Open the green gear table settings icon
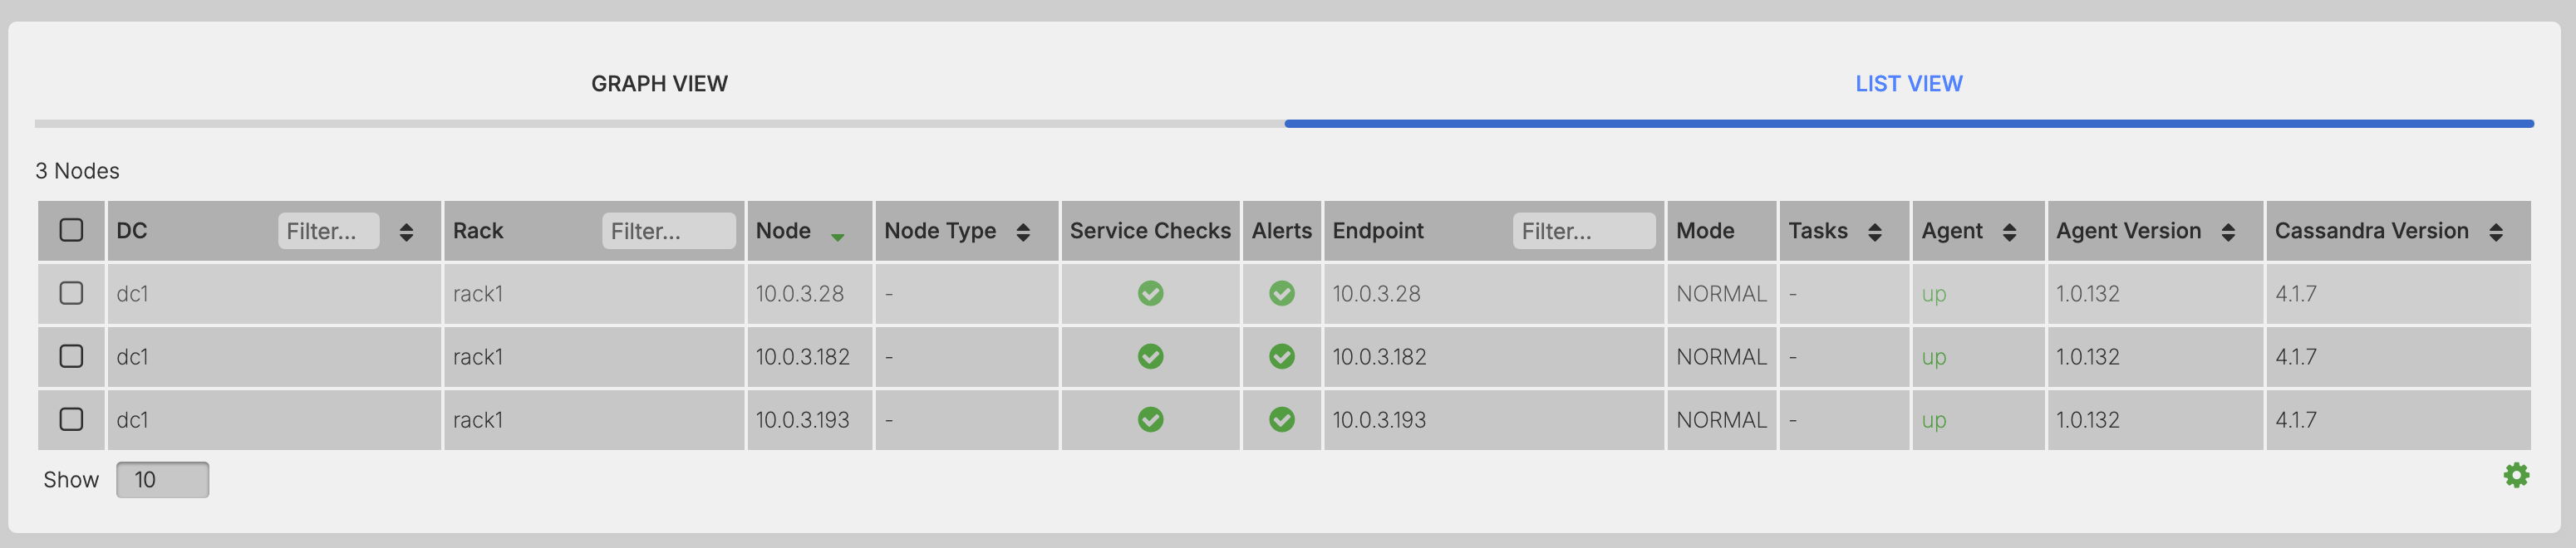The width and height of the screenshot is (2576, 548). pos(2515,475)
